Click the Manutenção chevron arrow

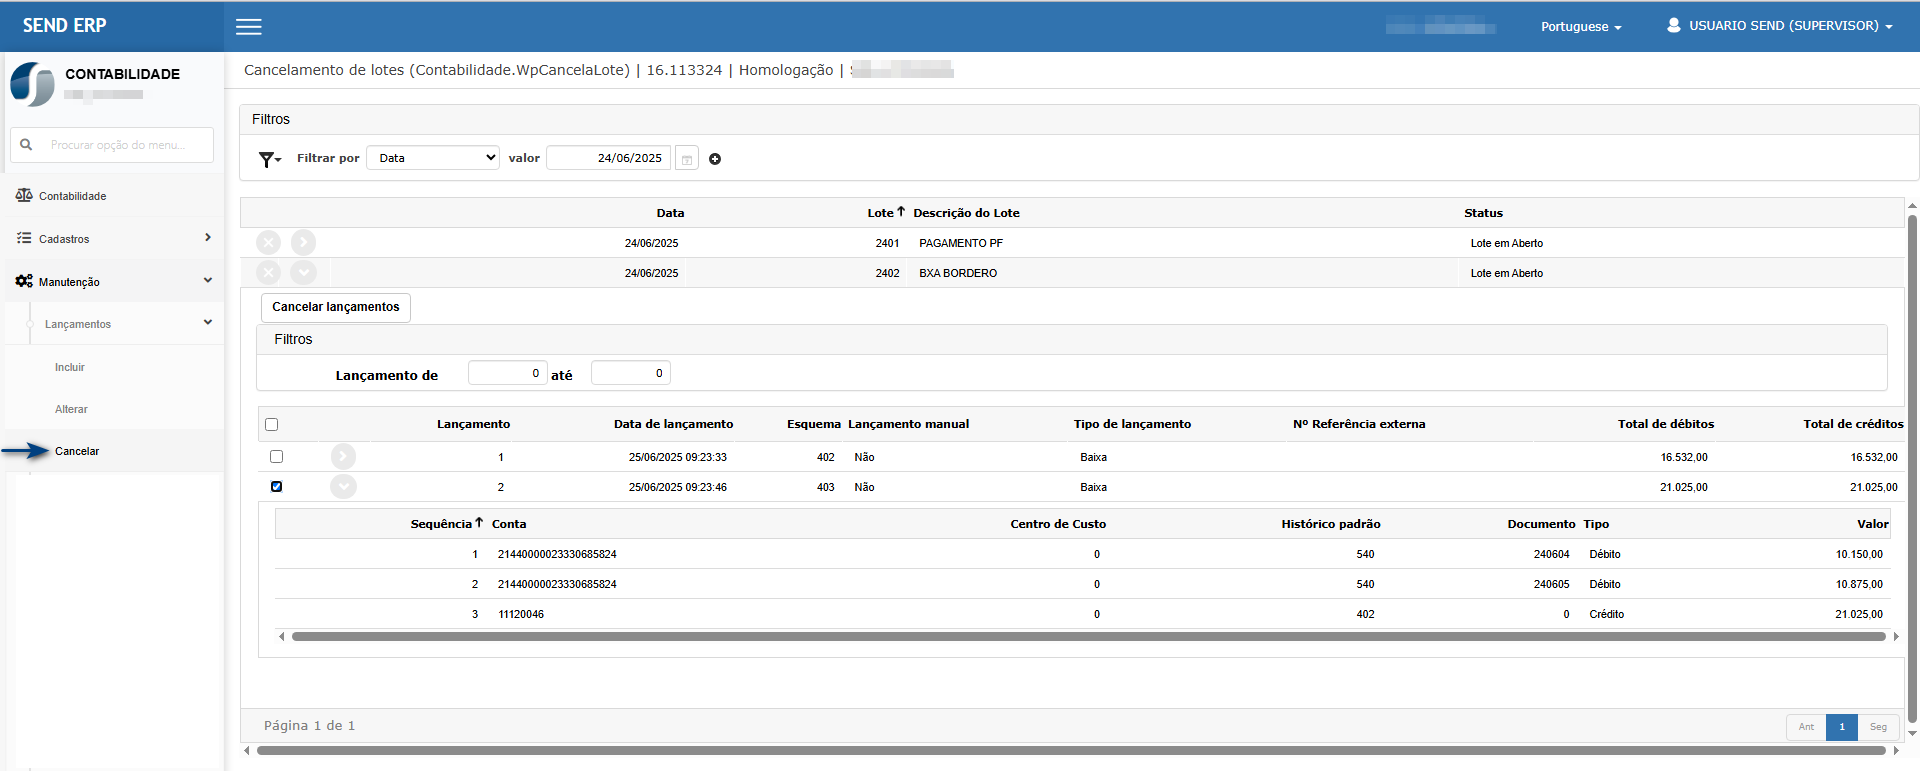pyautogui.click(x=208, y=281)
